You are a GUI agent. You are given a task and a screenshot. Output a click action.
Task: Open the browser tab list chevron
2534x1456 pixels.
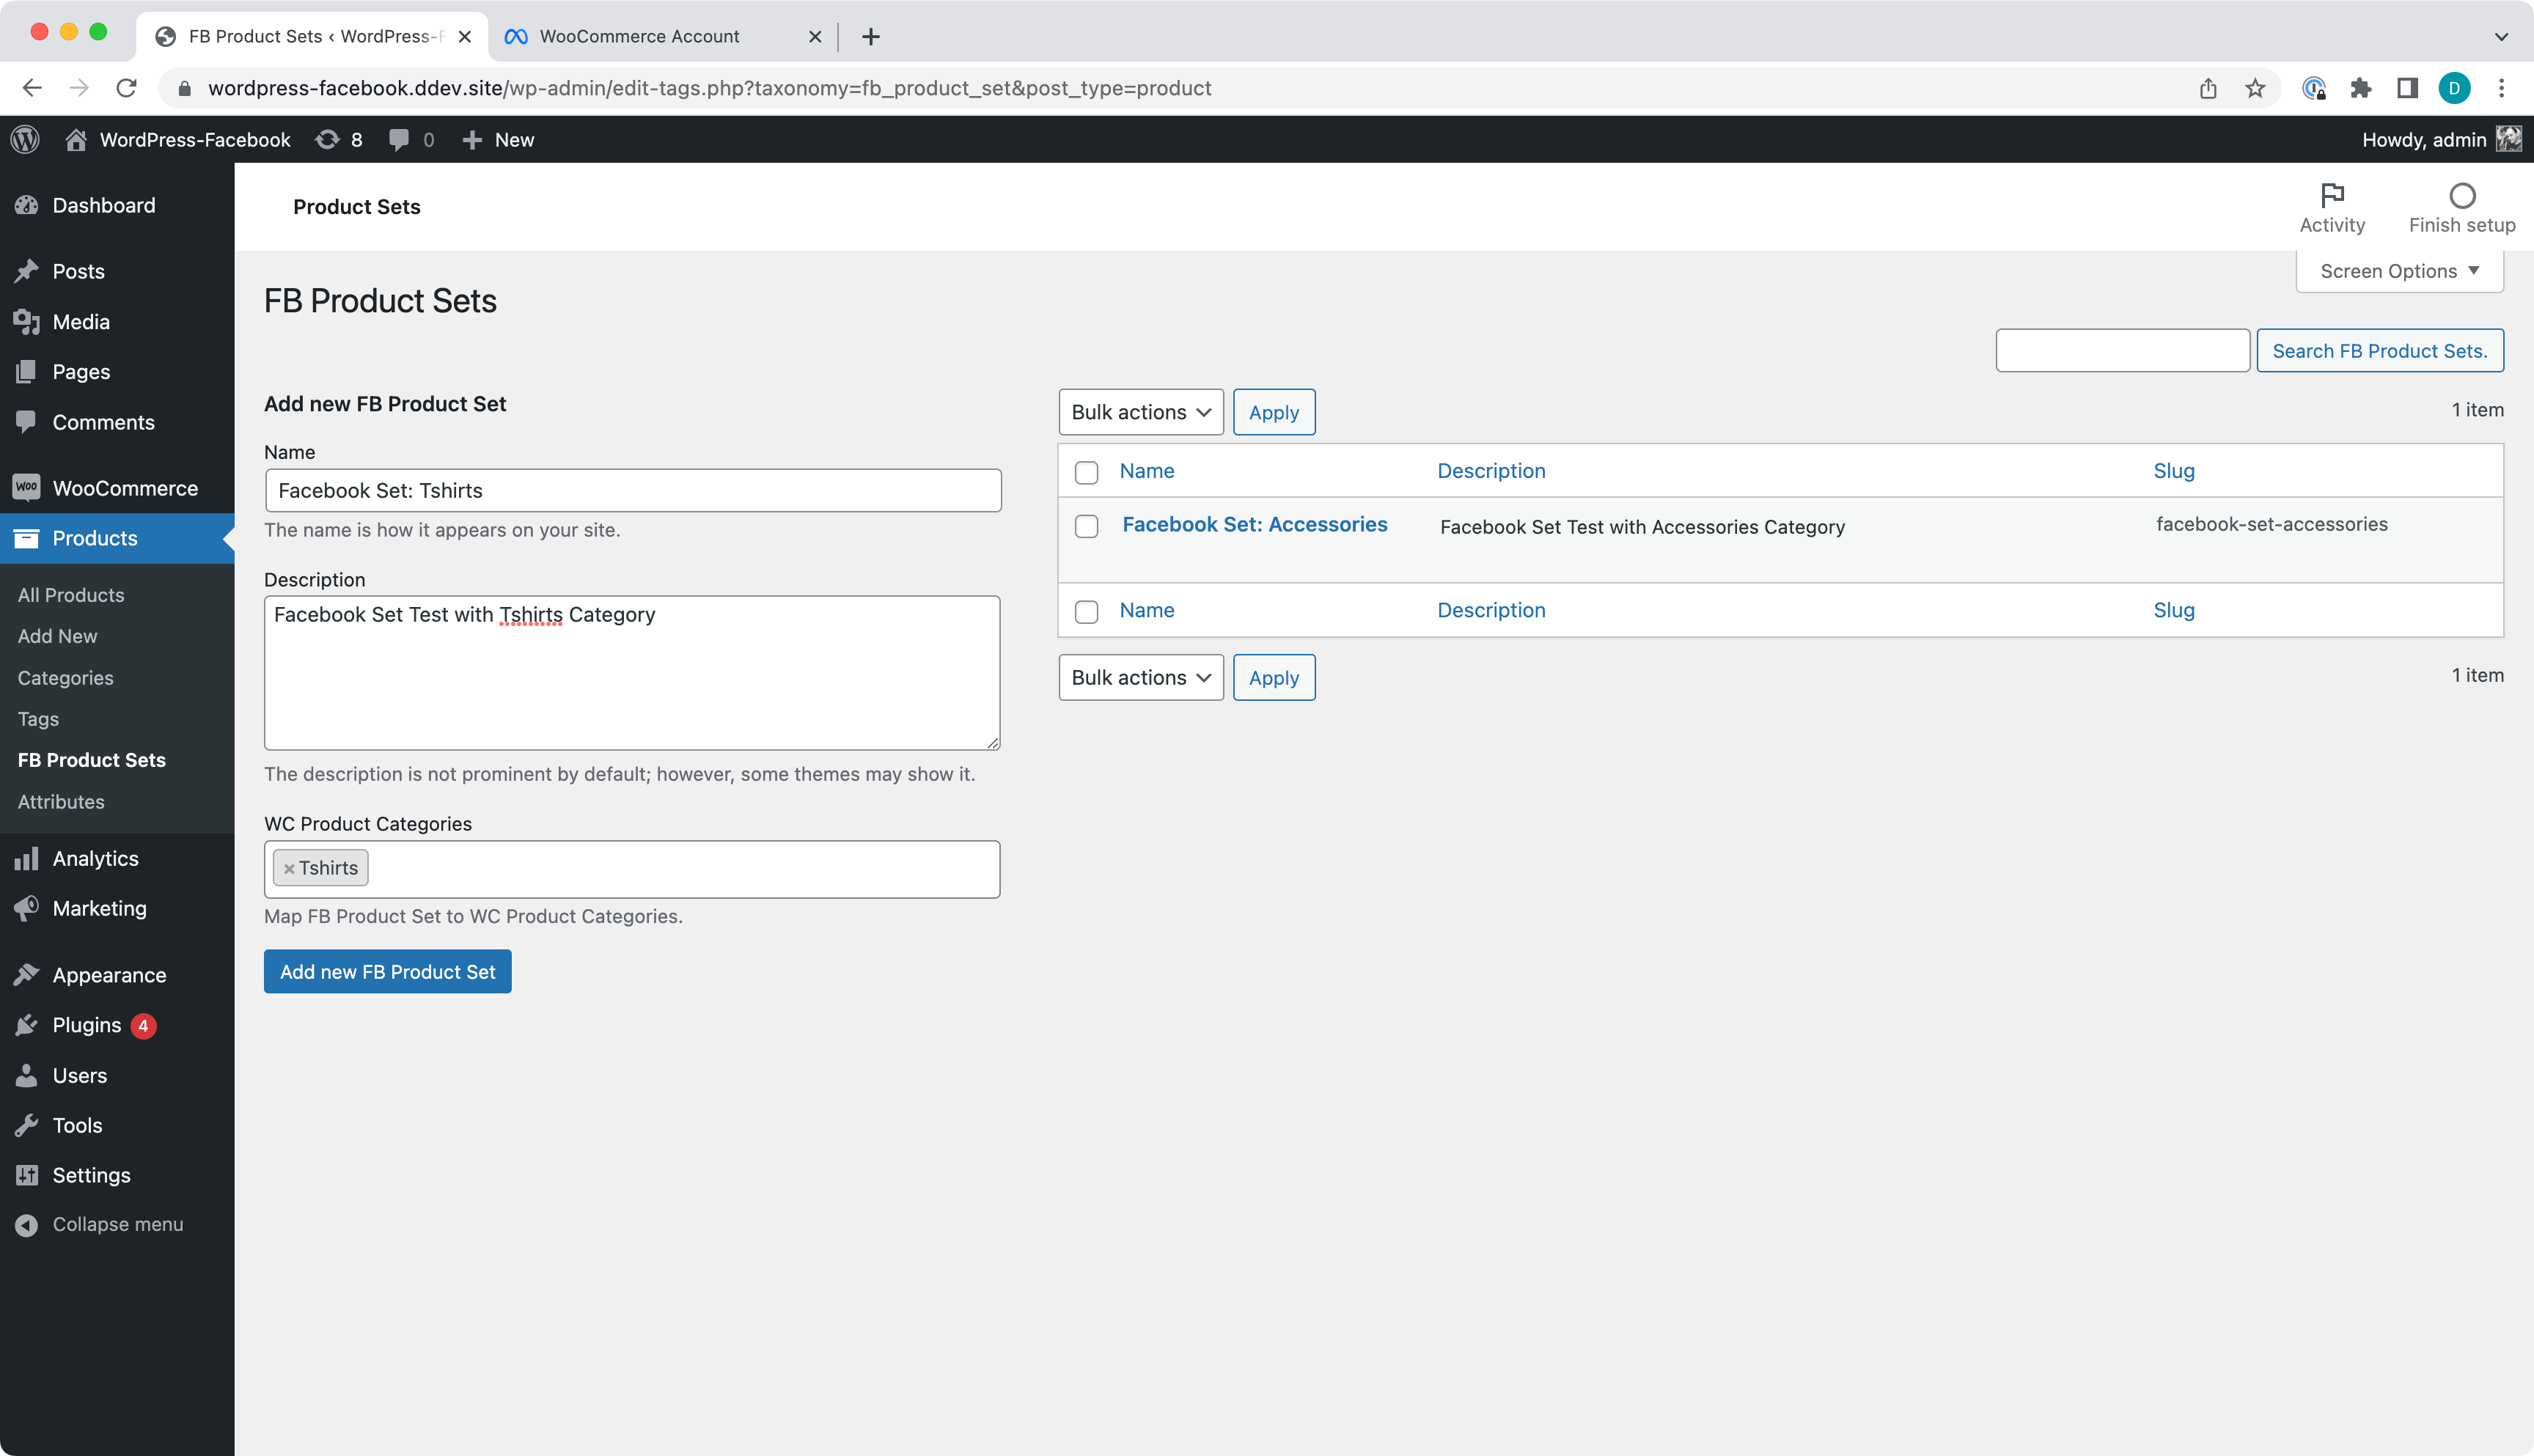(2500, 37)
